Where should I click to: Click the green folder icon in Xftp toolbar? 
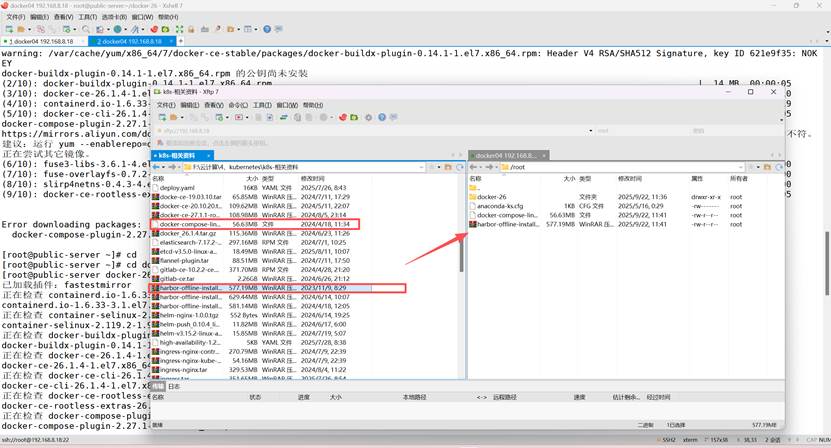(x=354, y=117)
